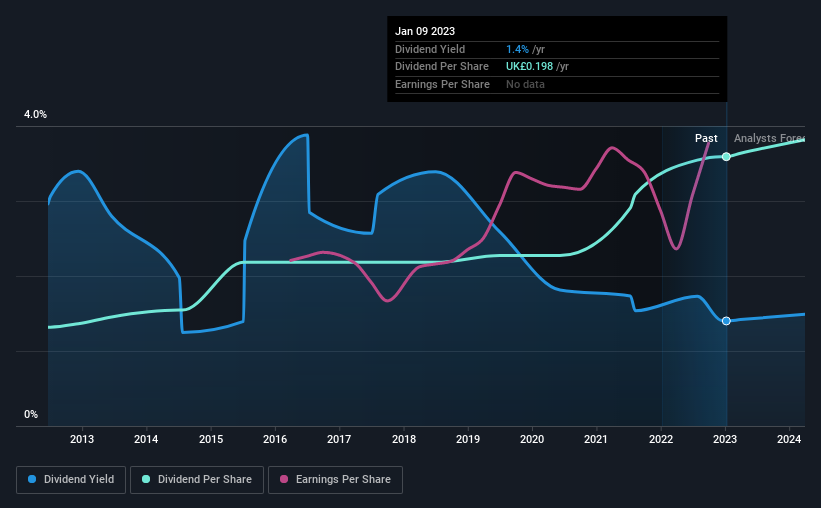Click the 2020 x-axis label
Viewport: 821px width, 508px height.
pos(532,439)
